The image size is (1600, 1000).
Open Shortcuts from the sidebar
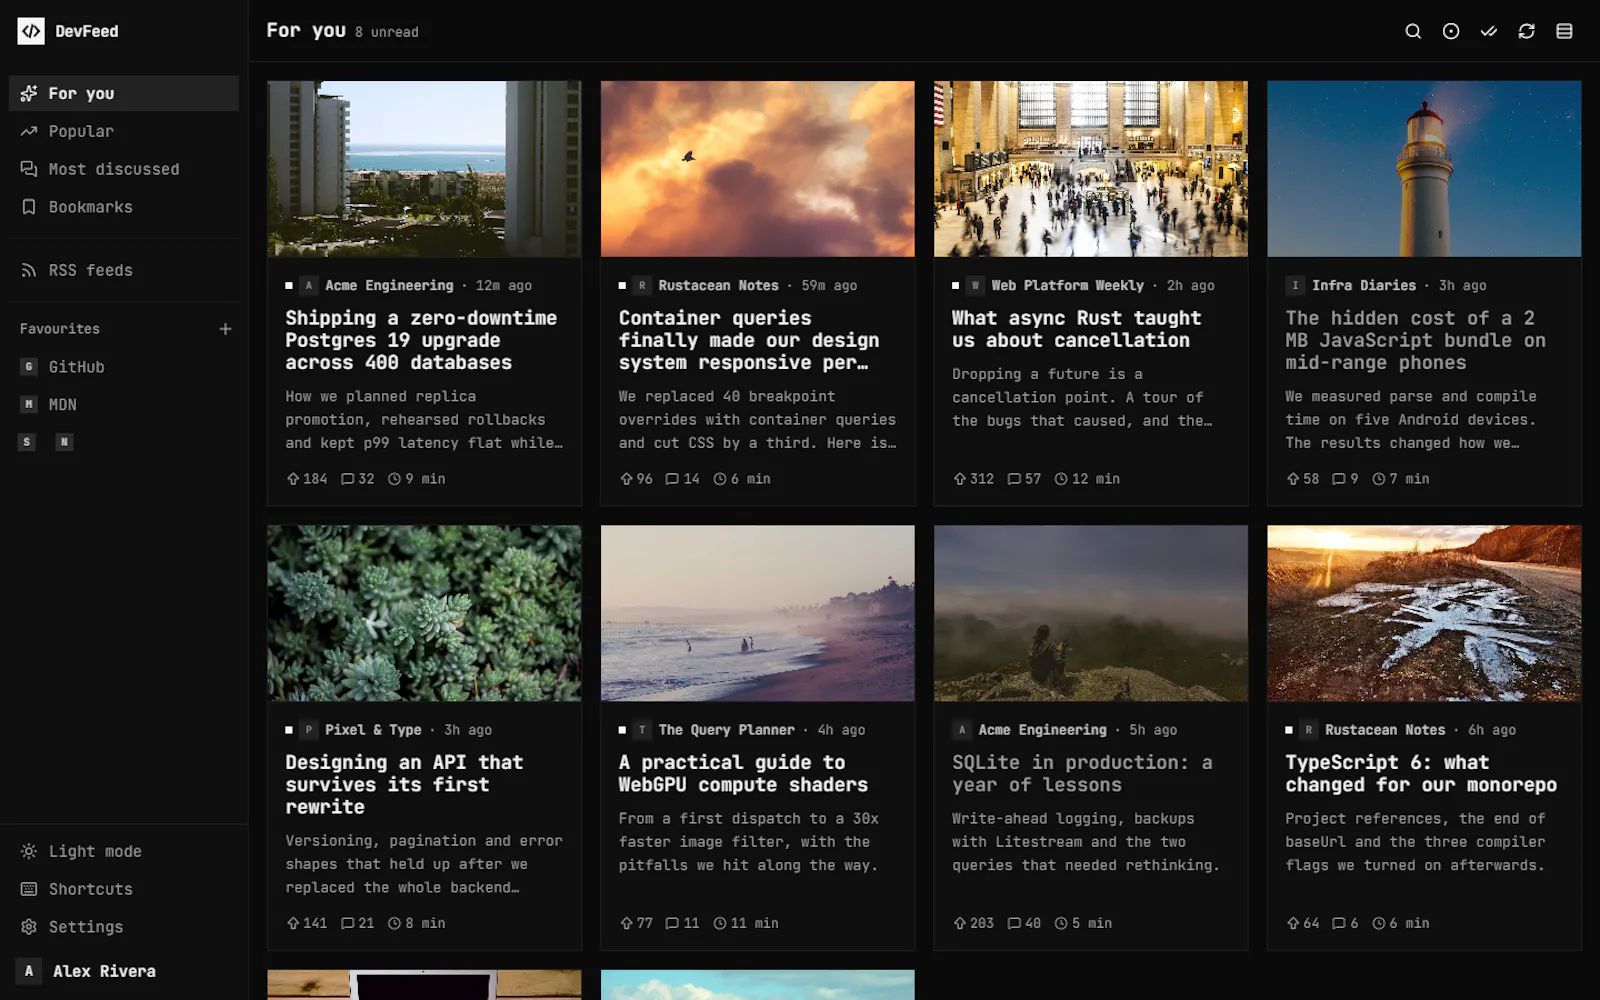(124, 889)
